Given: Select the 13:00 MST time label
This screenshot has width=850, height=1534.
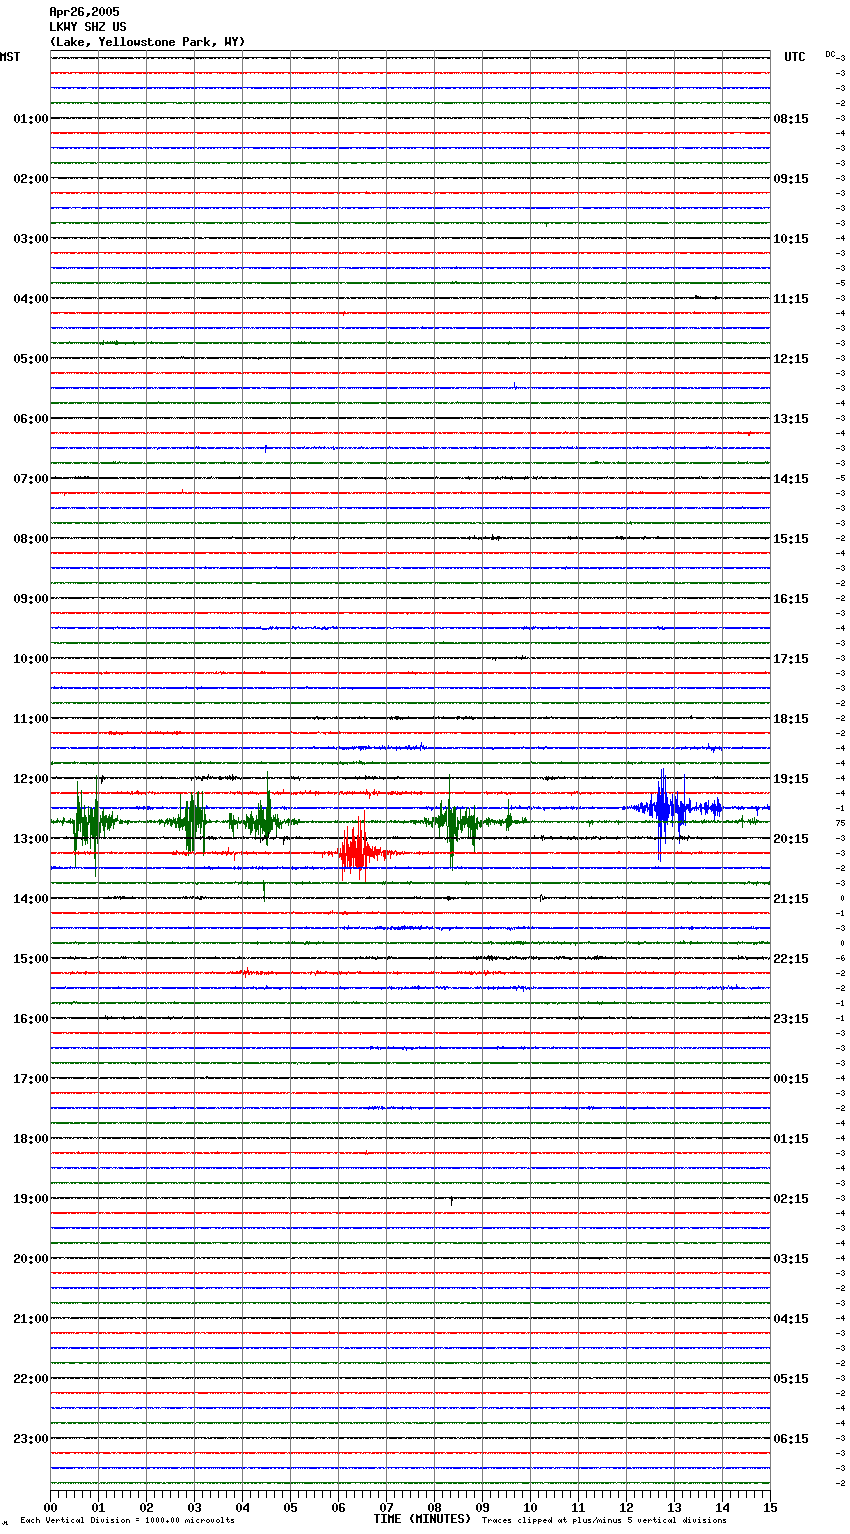Looking at the screenshot, I should (x=30, y=839).
